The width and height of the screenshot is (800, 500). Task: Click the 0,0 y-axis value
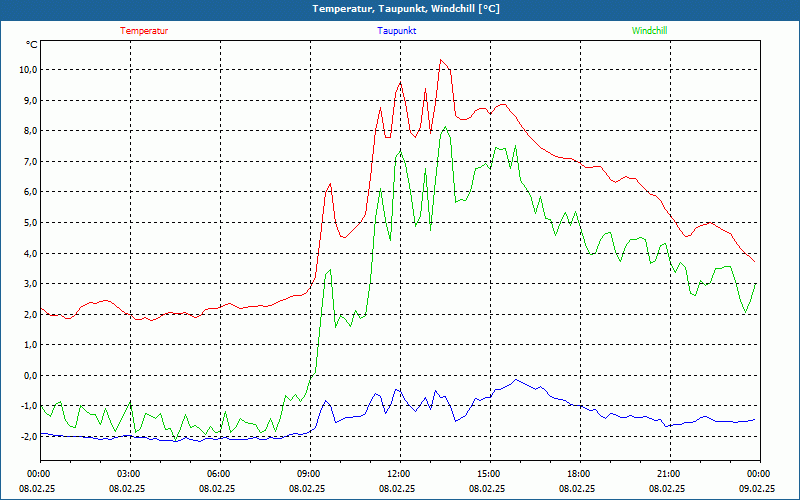click(30, 376)
